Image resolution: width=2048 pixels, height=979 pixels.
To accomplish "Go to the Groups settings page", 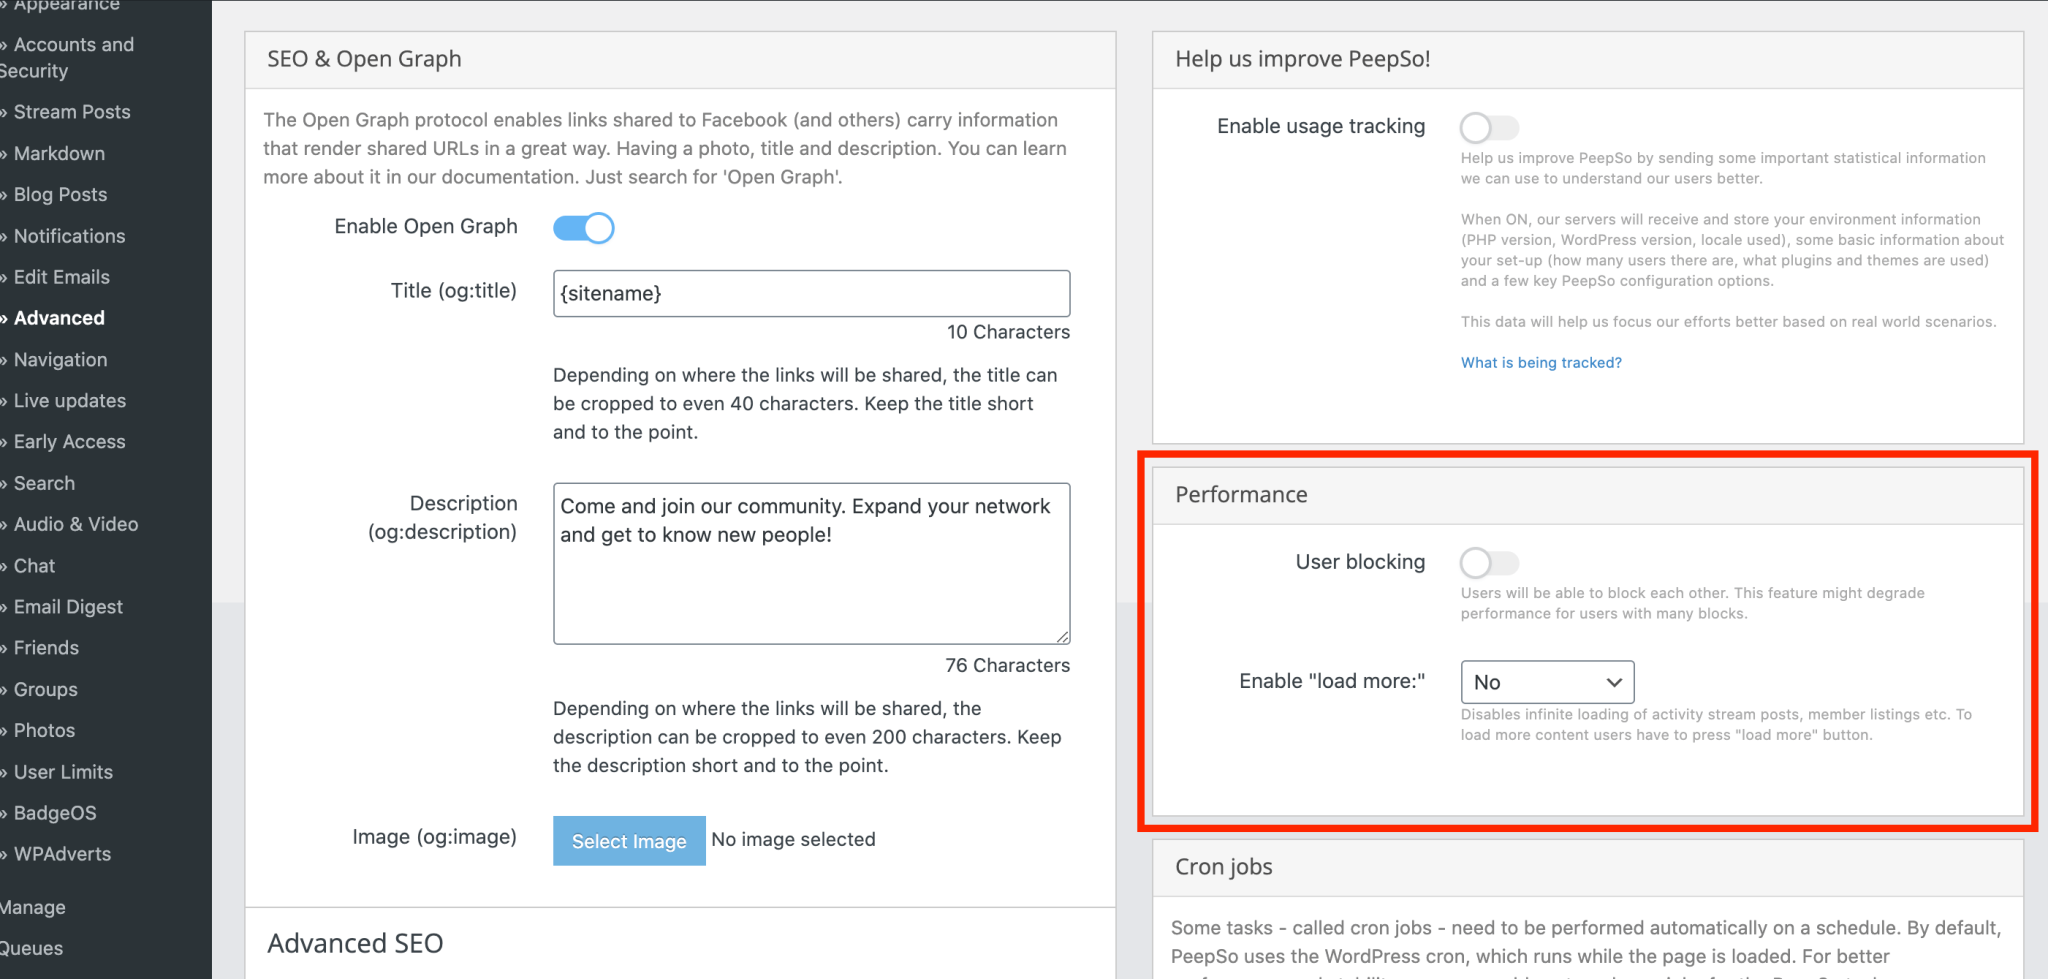I will click(x=45, y=690).
